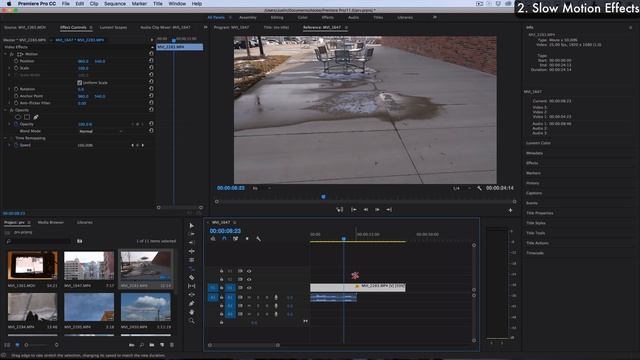
Task: Select the Zoom tool magnifier
Action: [191, 321]
